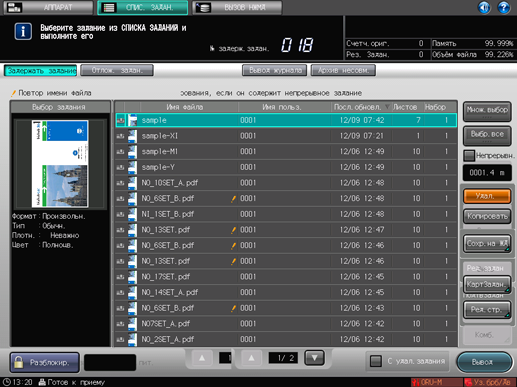The width and height of the screenshot is (517, 387).
Task: Go to next page with down arrow
Action: 314,358
